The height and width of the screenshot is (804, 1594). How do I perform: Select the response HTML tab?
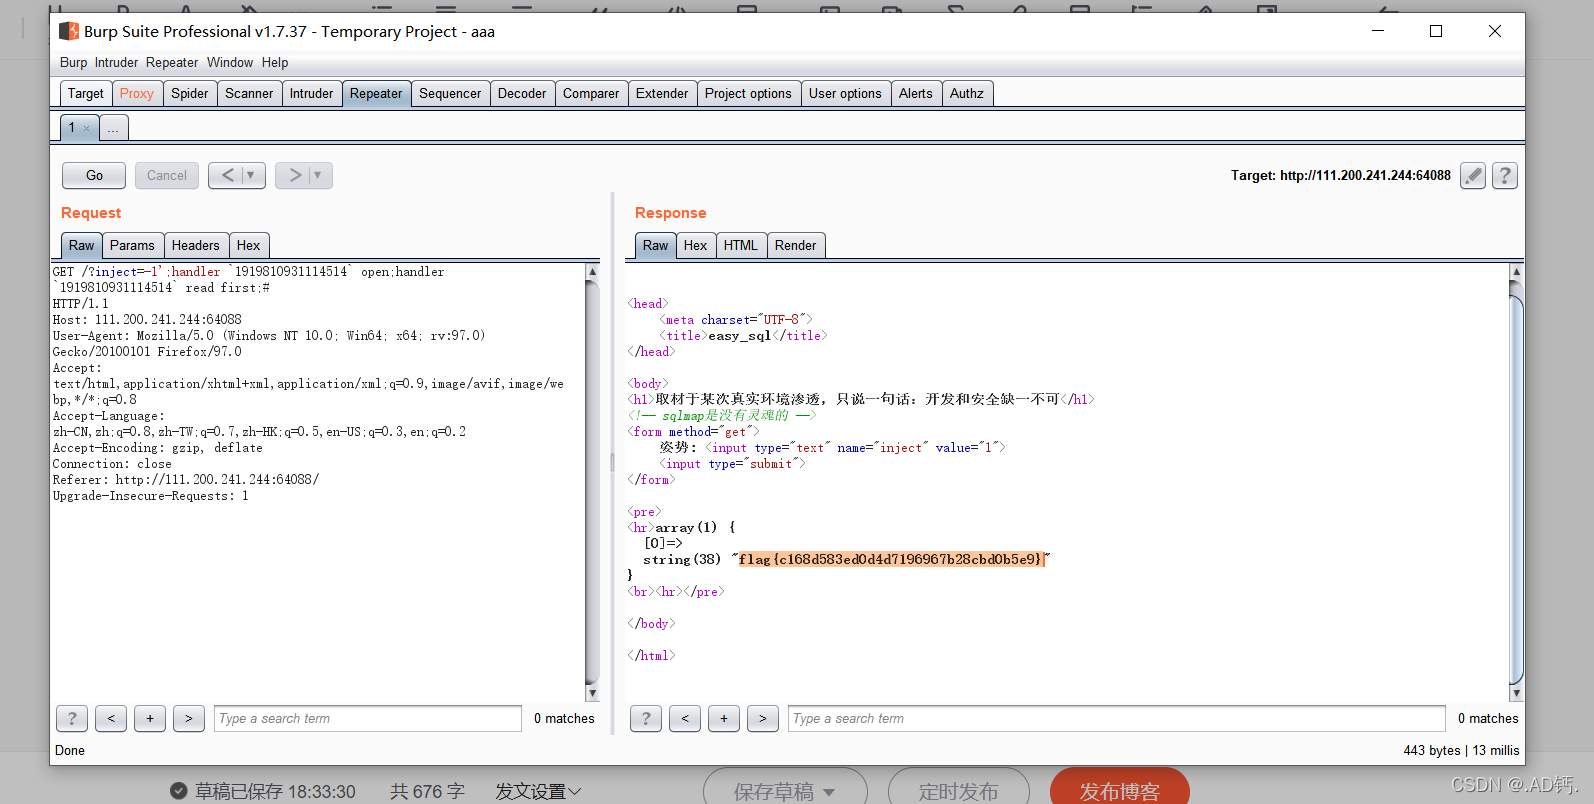click(741, 245)
